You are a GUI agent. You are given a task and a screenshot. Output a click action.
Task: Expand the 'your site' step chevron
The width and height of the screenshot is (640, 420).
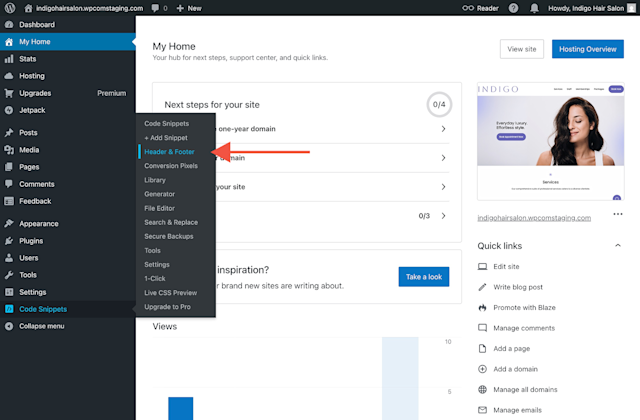(x=443, y=187)
